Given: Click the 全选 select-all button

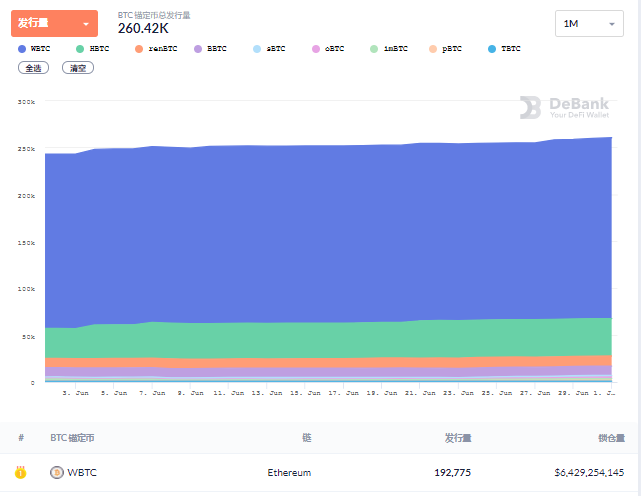Looking at the screenshot, I should point(32,68).
